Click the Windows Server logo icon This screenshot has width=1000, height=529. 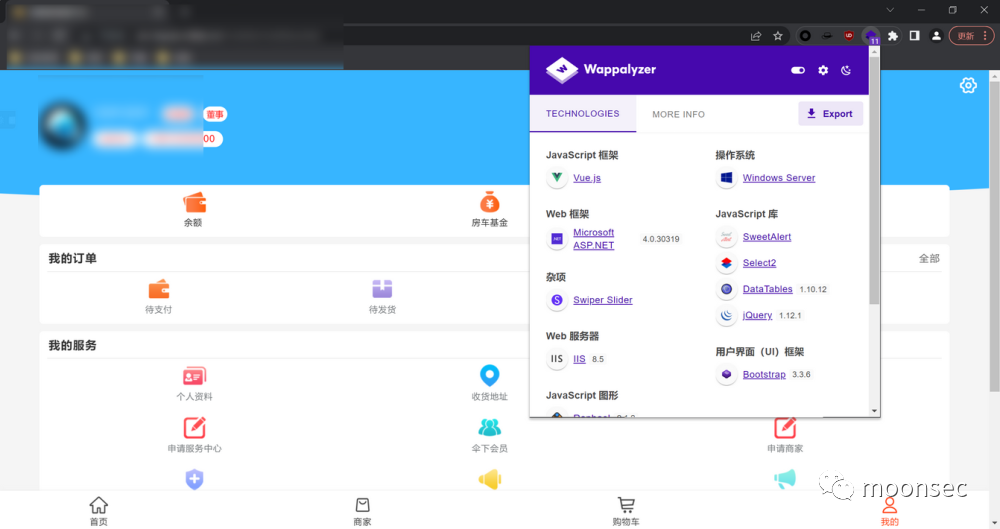pos(726,177)
